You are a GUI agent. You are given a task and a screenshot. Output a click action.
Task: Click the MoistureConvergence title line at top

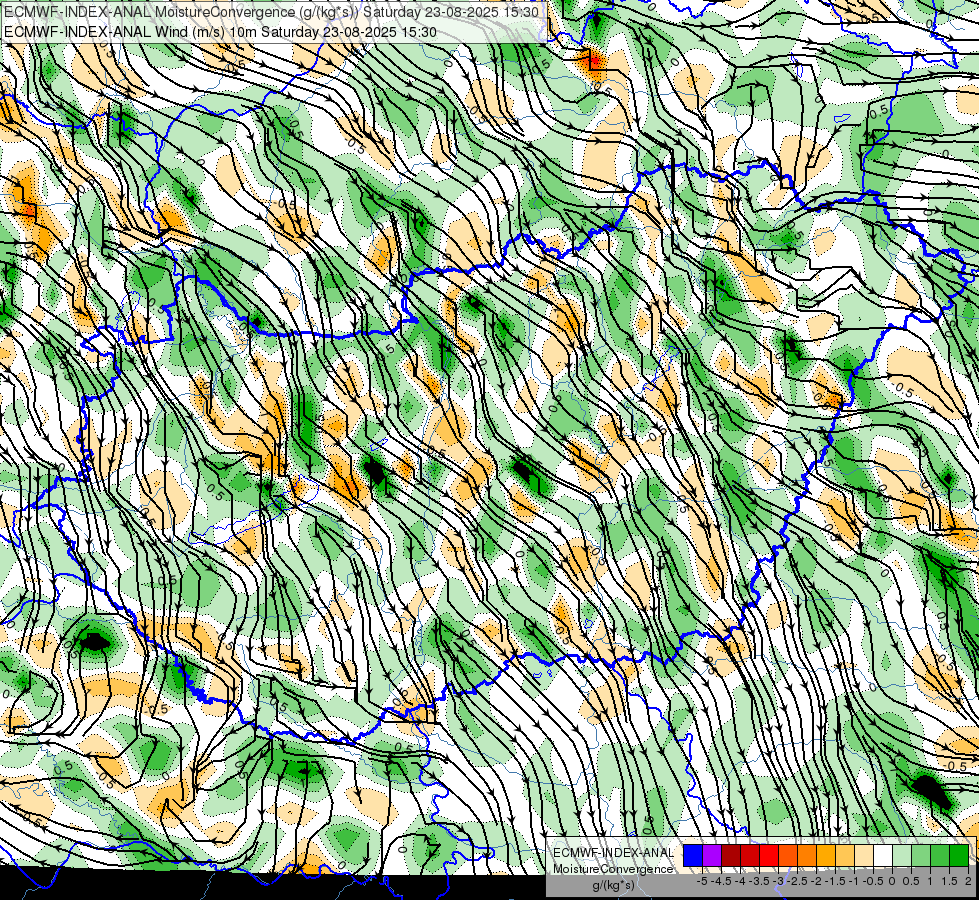pos(274,11)
